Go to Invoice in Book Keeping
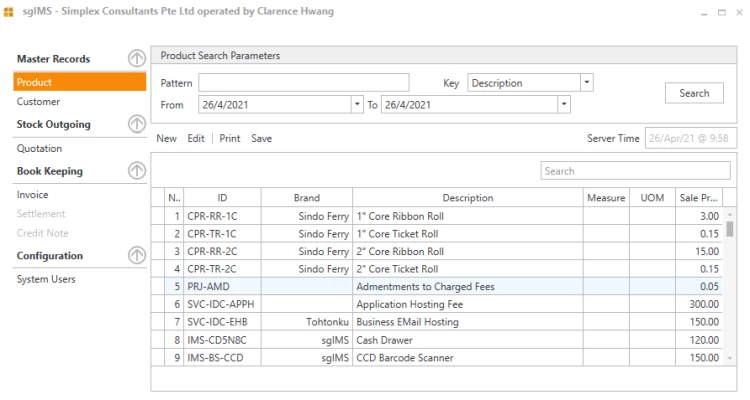Viewport: 750px width, 400px height. 32,195
